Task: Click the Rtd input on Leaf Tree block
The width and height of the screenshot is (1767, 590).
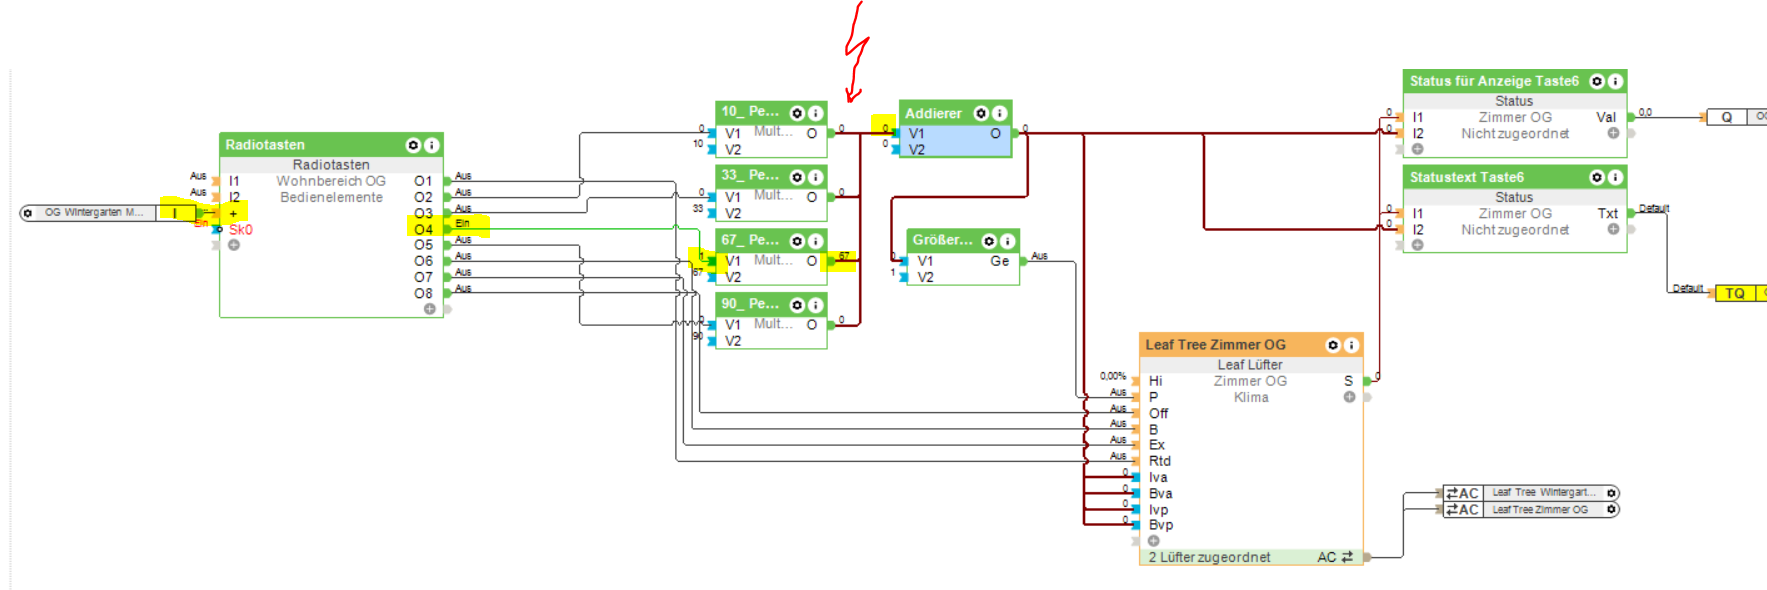Action: (x=1159, y=461)
